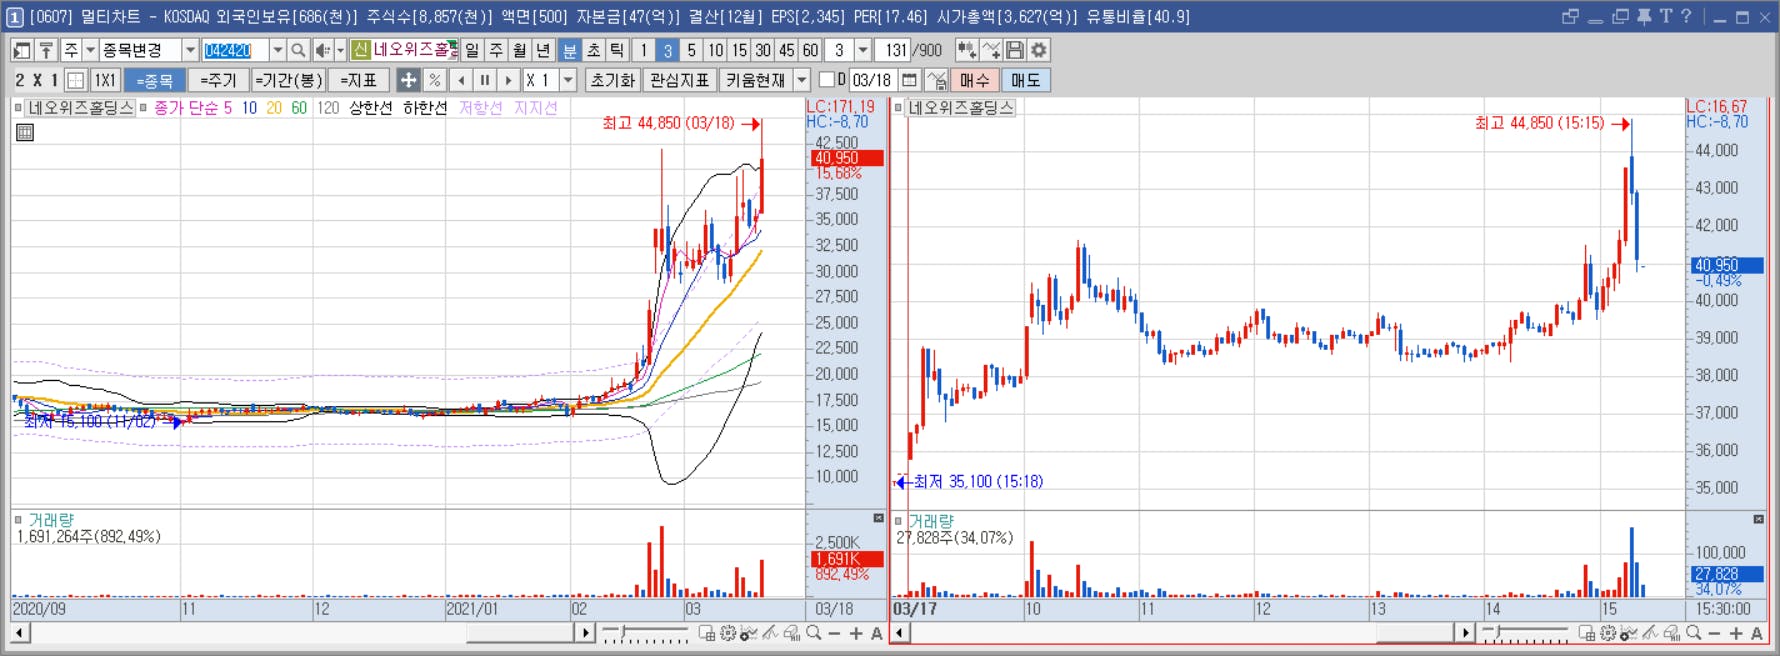Open the calendar date picker icon
This screenshot has height=656, width=1780.
point(909,80)
